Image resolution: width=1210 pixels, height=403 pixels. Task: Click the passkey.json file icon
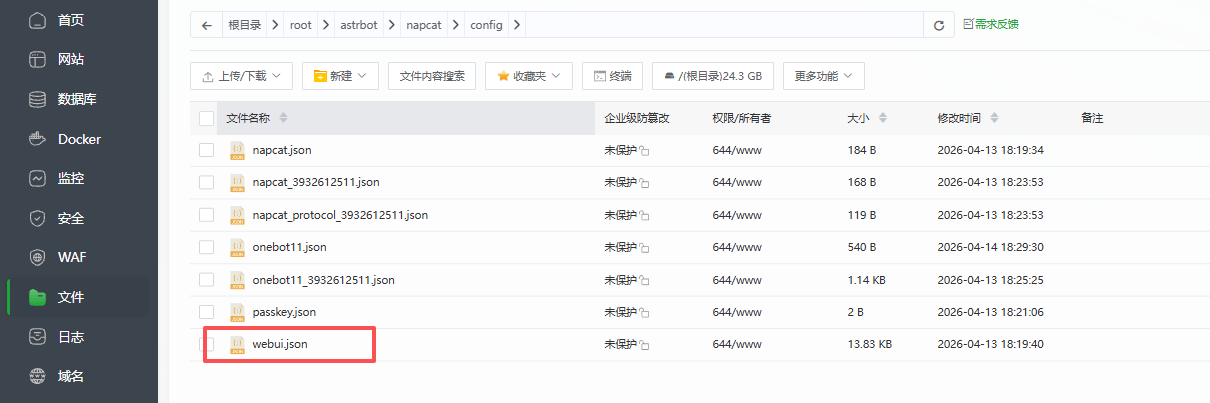[238, 312]
